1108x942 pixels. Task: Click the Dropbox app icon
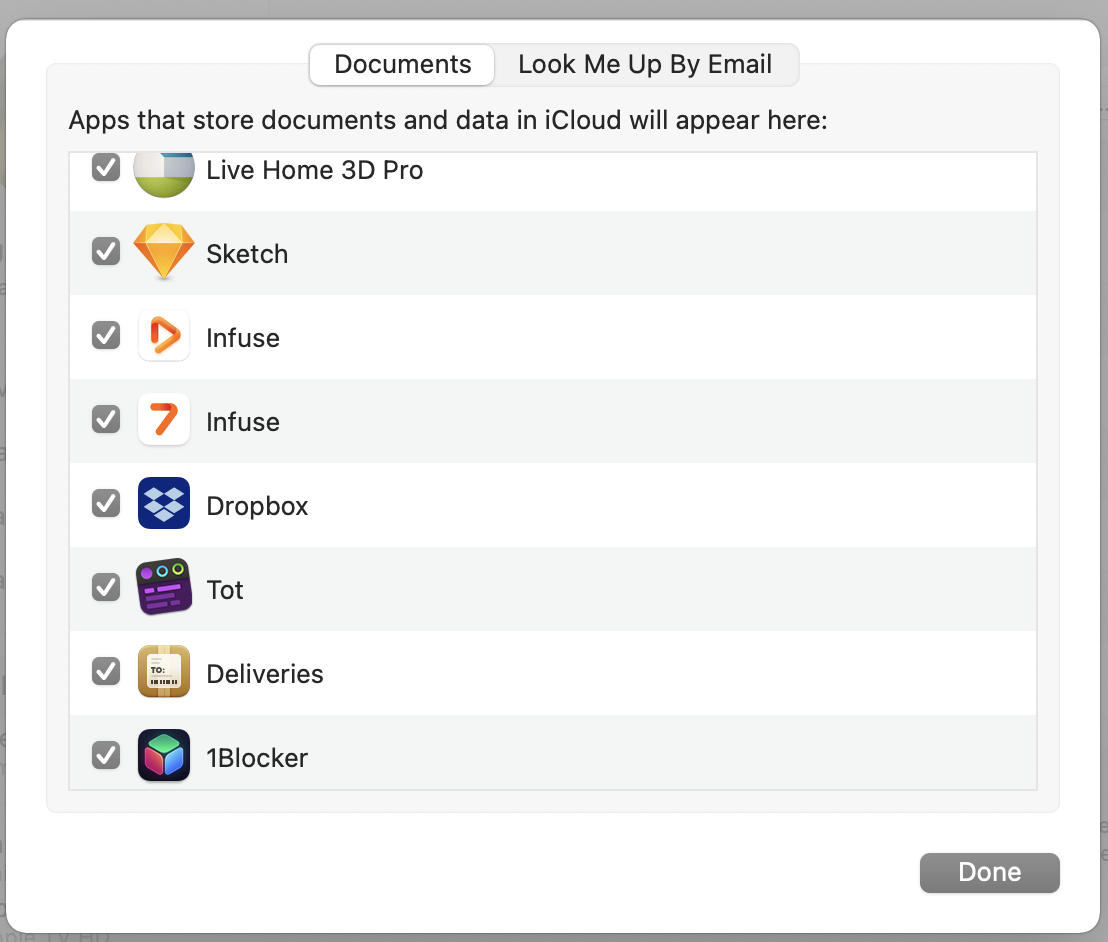163,505
